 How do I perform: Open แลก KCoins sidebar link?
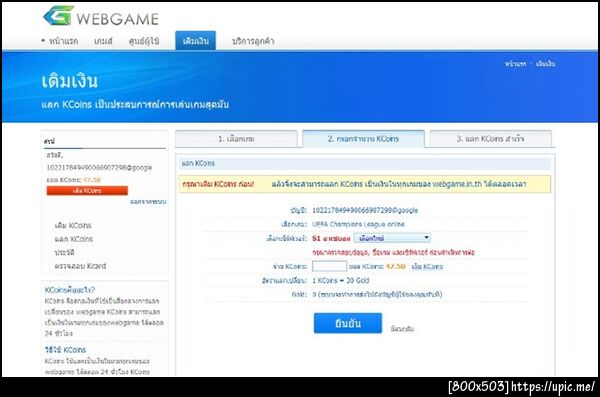[x=73, y=239]
